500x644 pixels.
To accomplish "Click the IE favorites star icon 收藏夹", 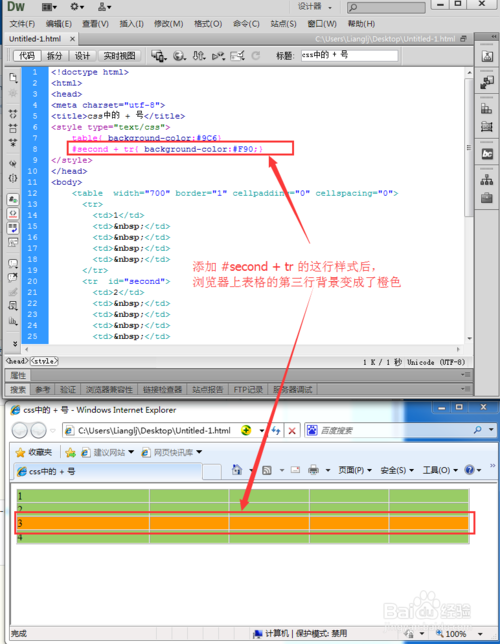I will [x=34, y=452].
